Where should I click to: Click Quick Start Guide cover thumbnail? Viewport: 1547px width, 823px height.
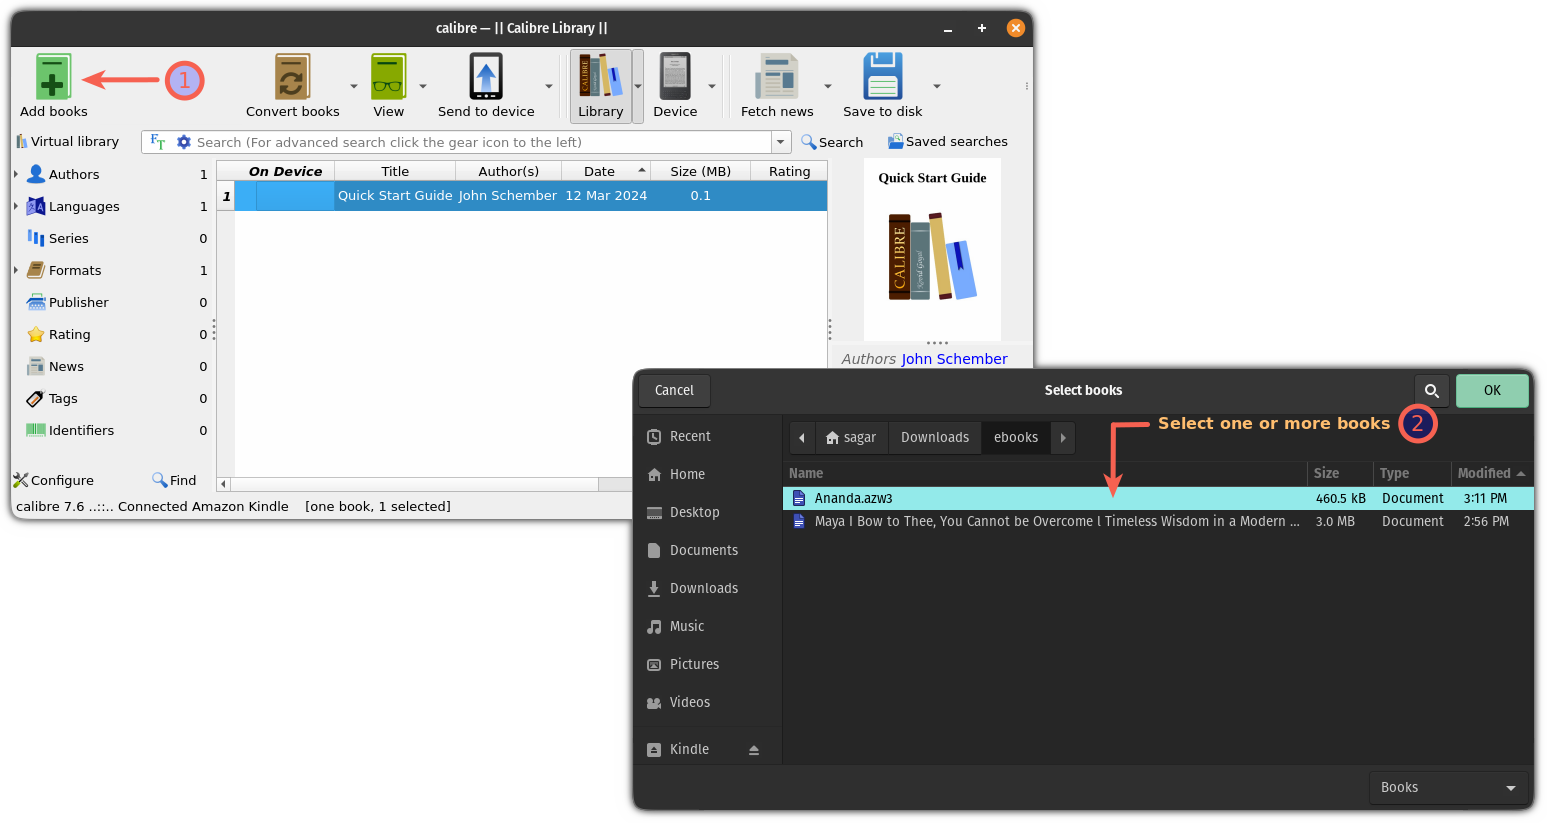coord(932,249)
